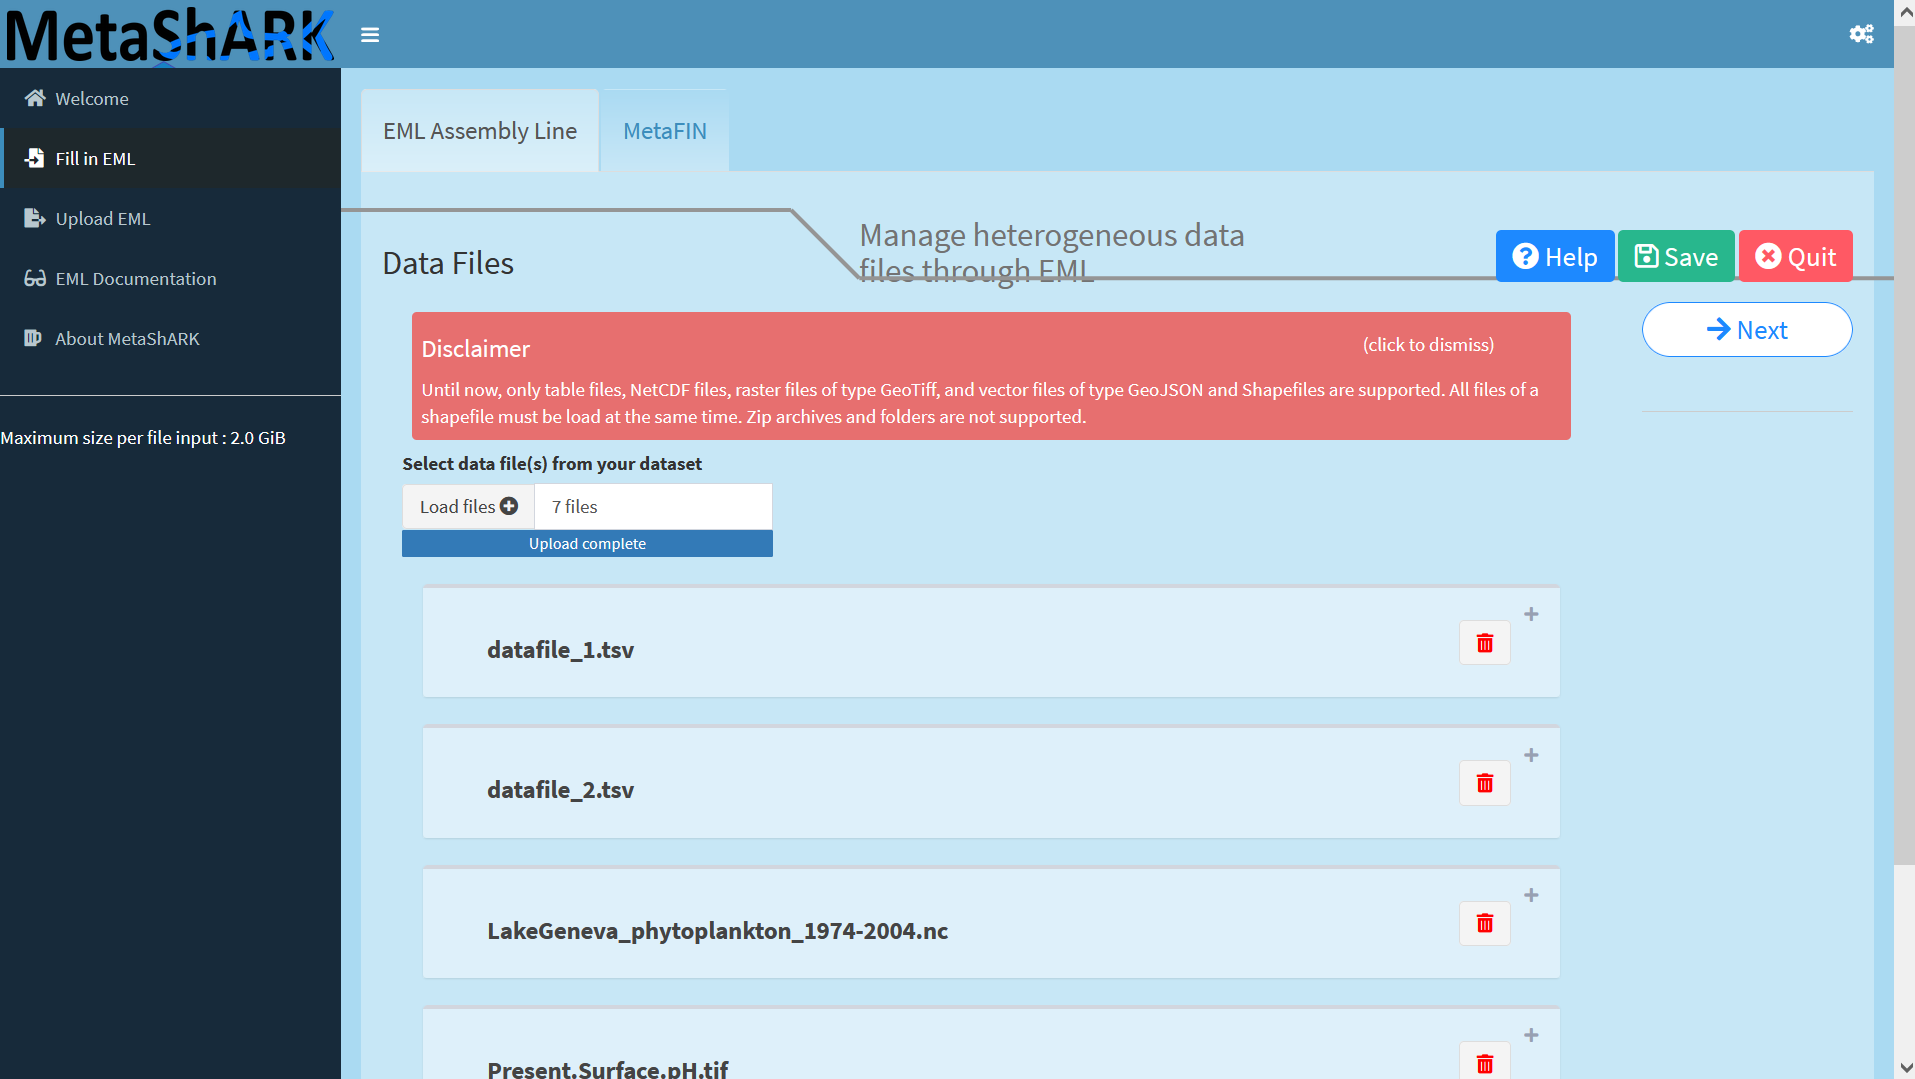The height and width of the screenshot is (1079, 1915).
Task: Switch to the EML Assembly Line tab
Action: (480, 131)
